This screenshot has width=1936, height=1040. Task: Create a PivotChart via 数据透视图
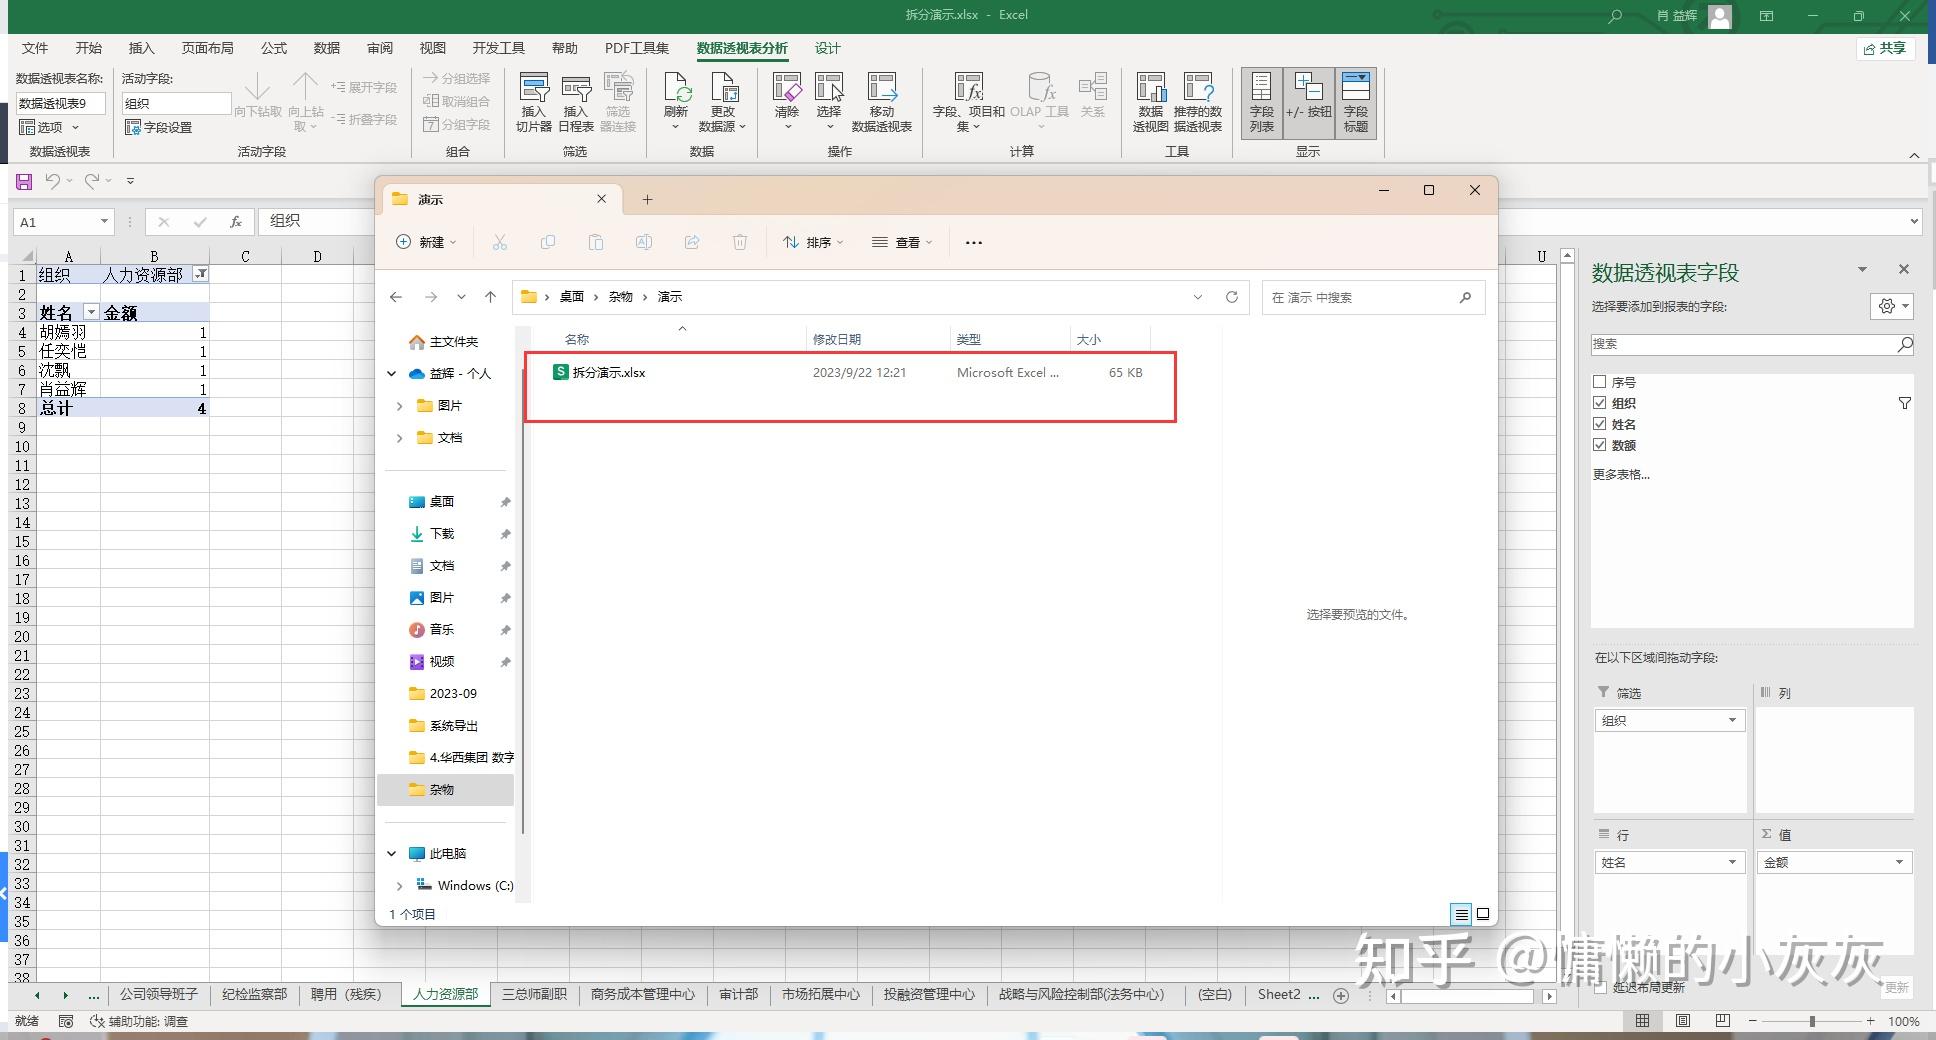pos(1150,100)
